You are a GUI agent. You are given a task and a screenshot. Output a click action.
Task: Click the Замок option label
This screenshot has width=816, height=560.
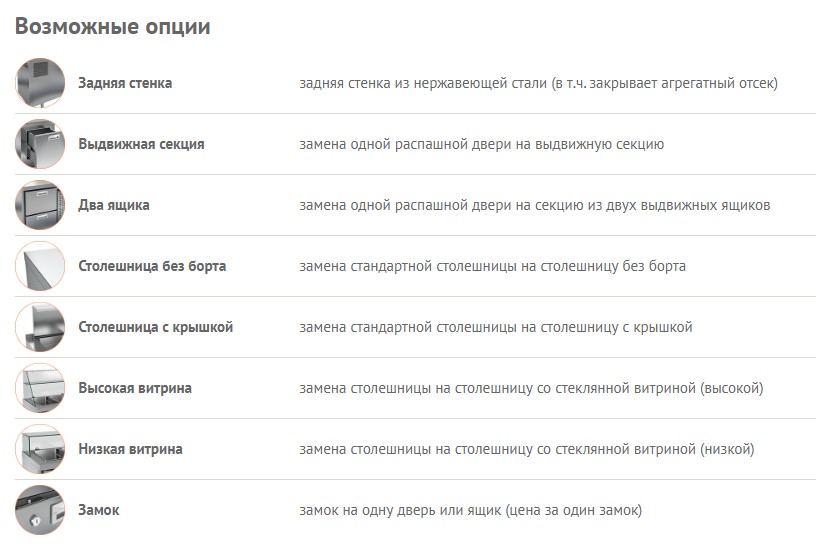tap(98, 510)
